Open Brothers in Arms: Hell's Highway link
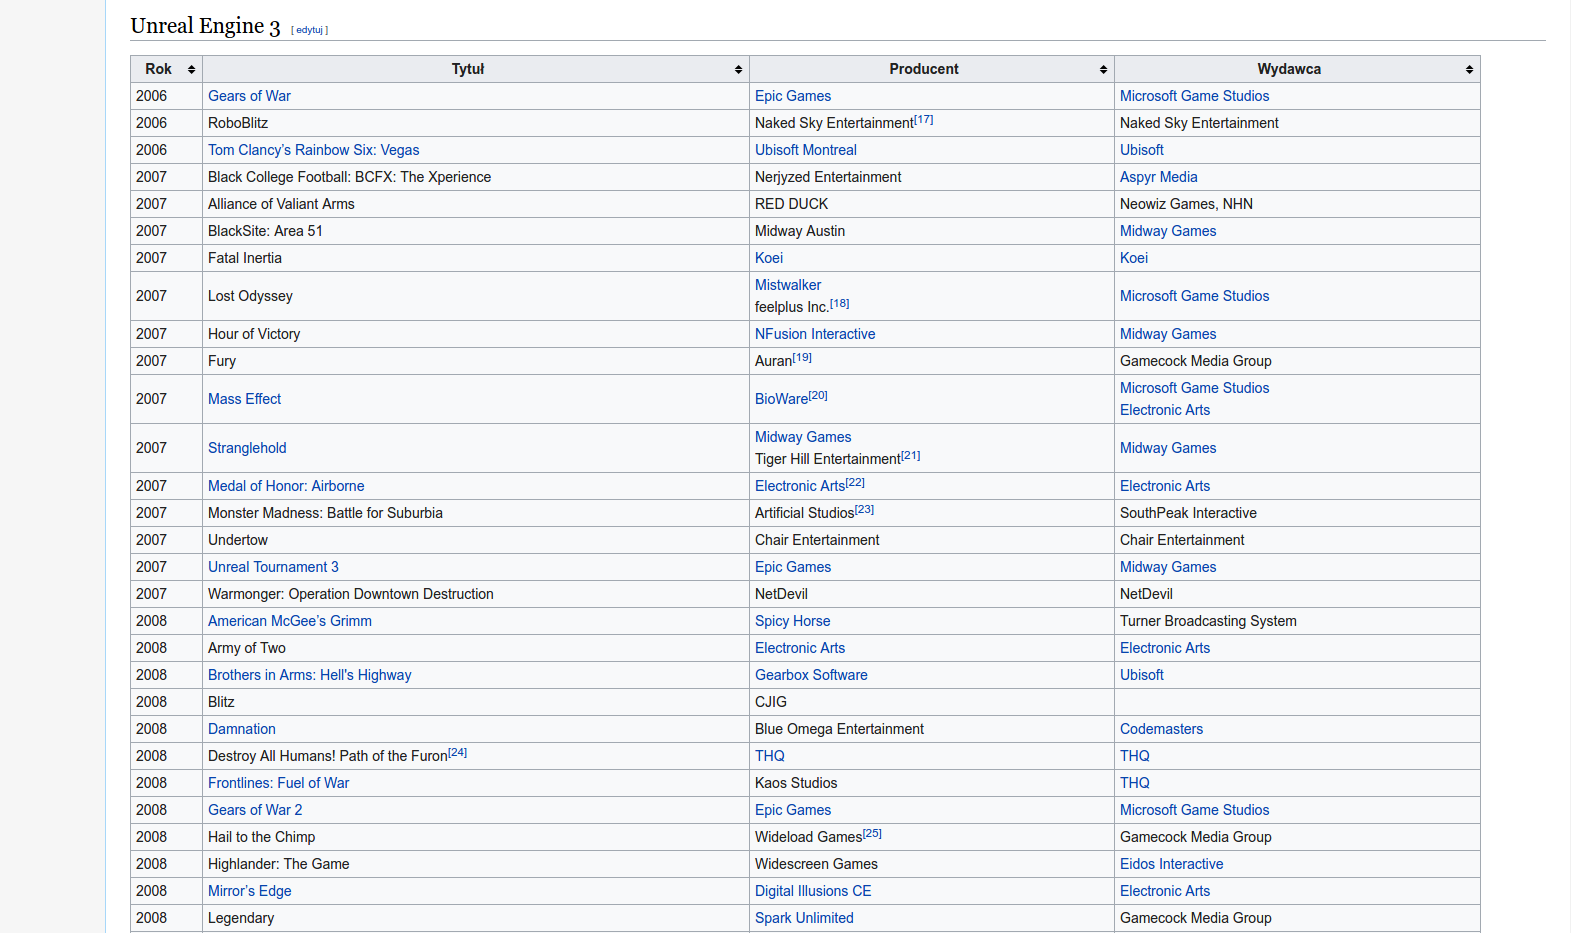 (x=309, y=675)
